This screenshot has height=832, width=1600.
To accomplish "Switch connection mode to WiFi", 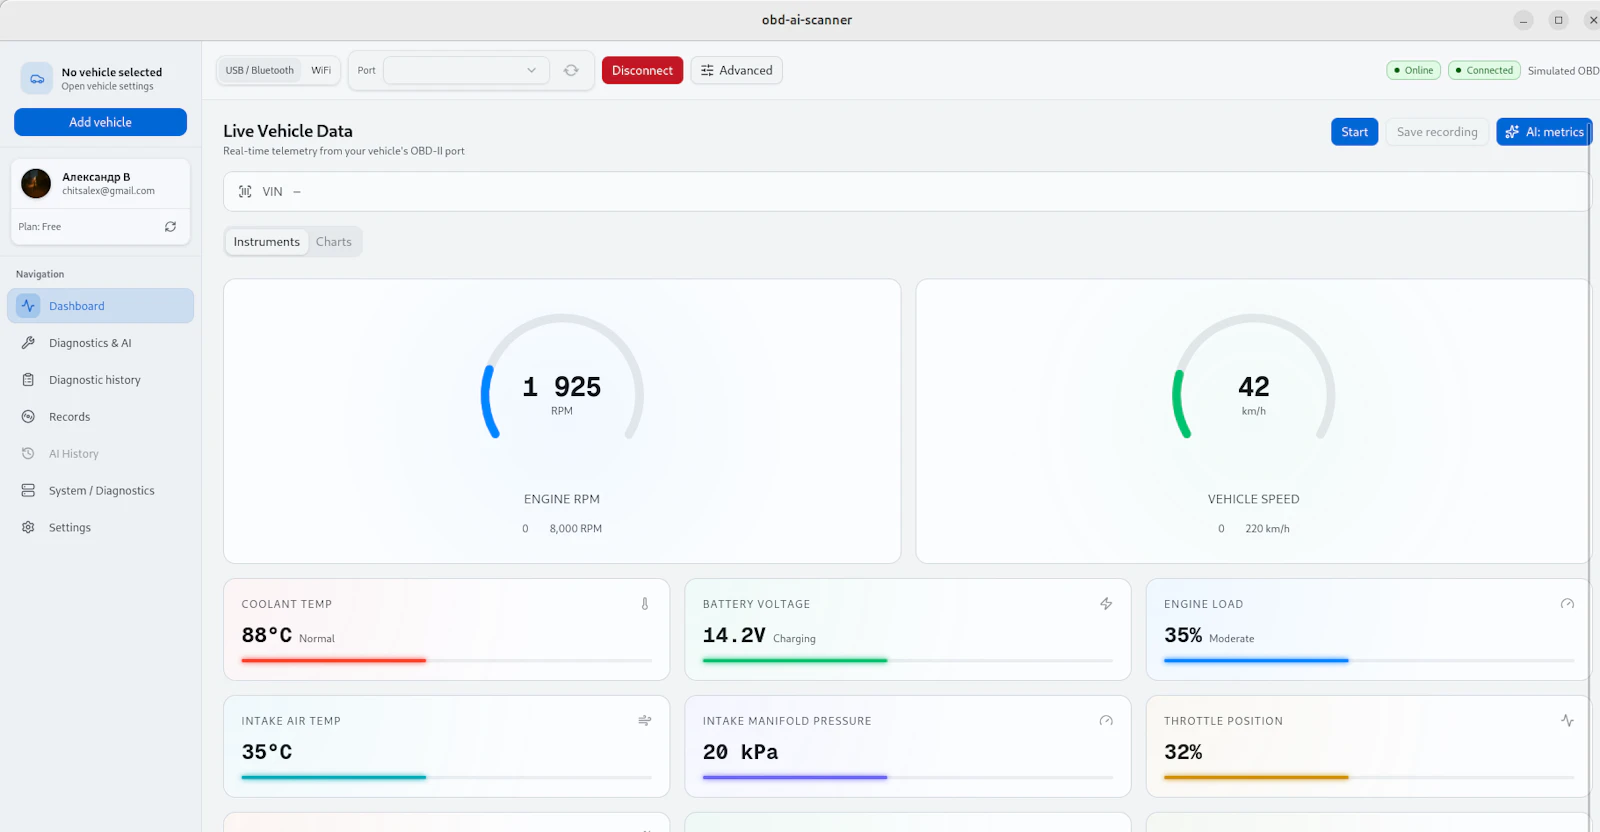I will (321, 70).
